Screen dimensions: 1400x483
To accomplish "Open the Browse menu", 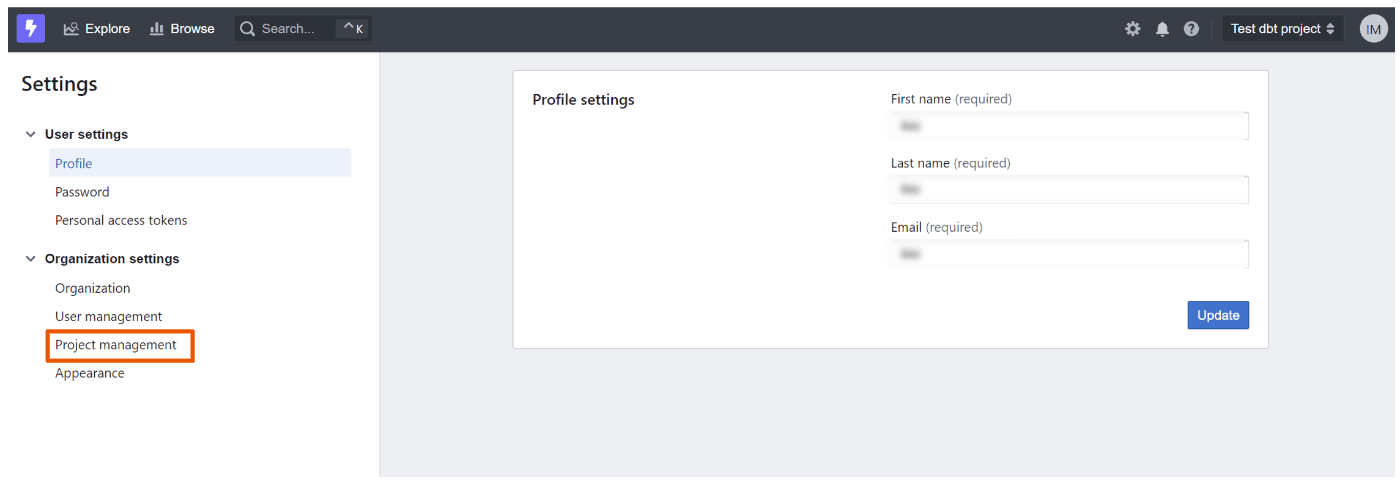I will [x=182, y=29].
